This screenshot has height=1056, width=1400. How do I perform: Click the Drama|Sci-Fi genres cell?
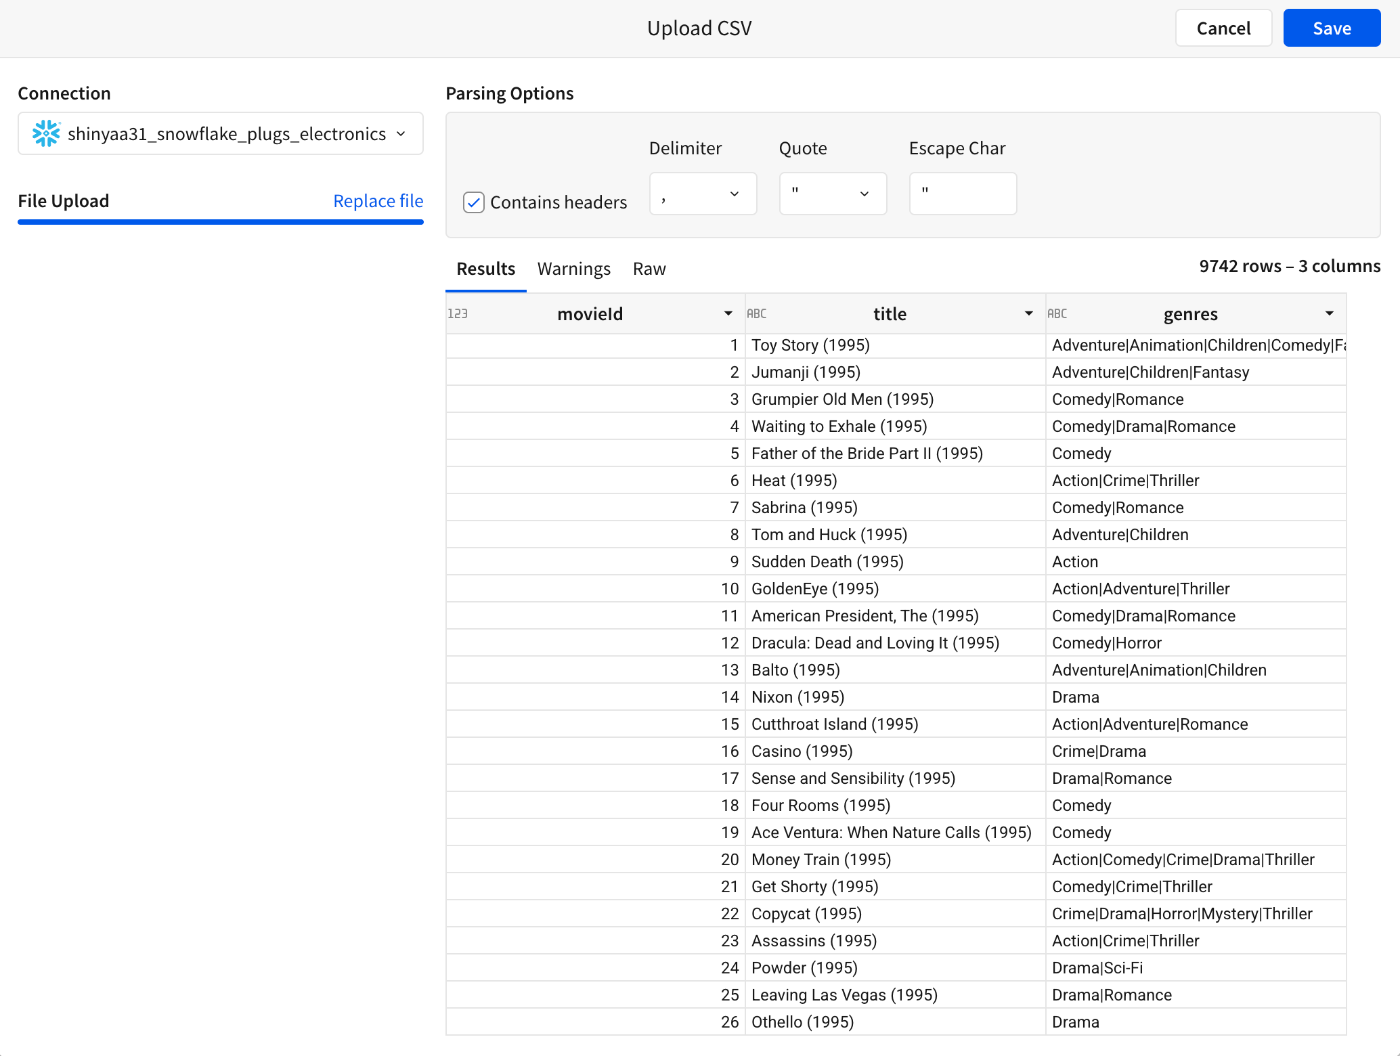(1196, 967)
